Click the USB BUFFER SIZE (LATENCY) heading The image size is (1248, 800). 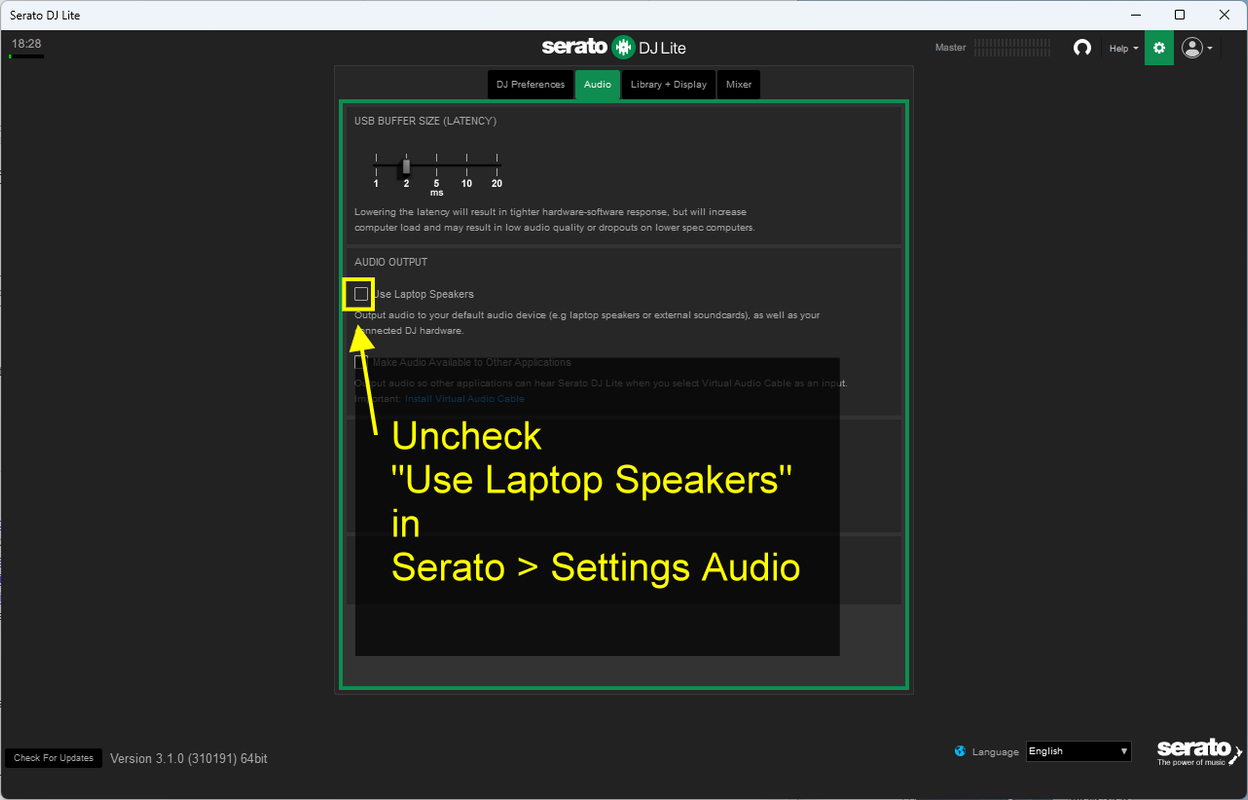click(x=425, y=121)
